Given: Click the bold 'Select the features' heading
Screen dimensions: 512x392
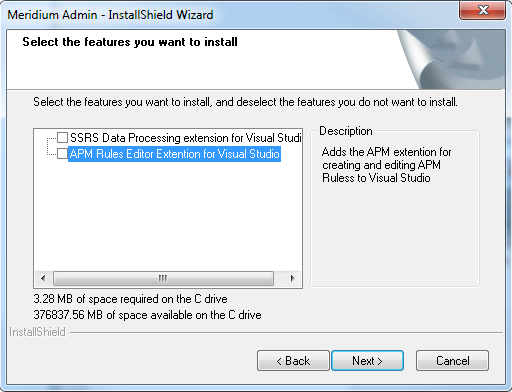Looking at the screenshot, I should click(x=130, y=42).
